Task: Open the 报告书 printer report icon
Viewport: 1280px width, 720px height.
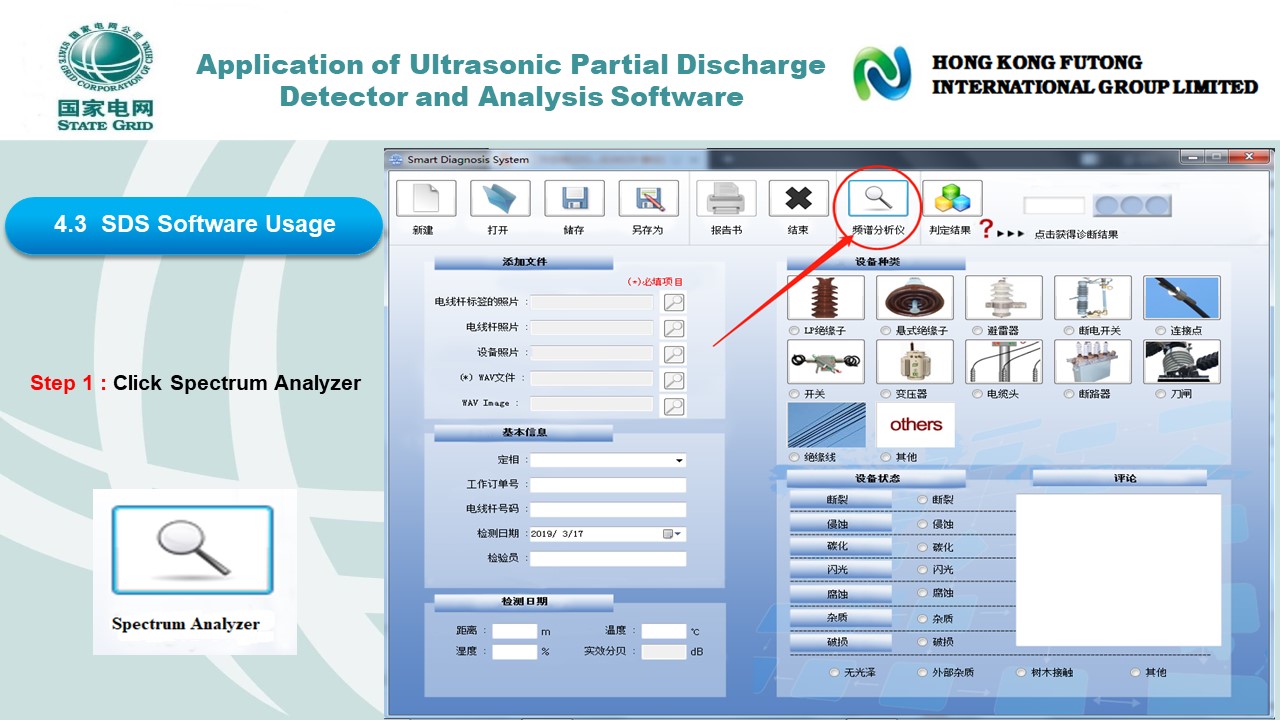Action: coord(726,198)
